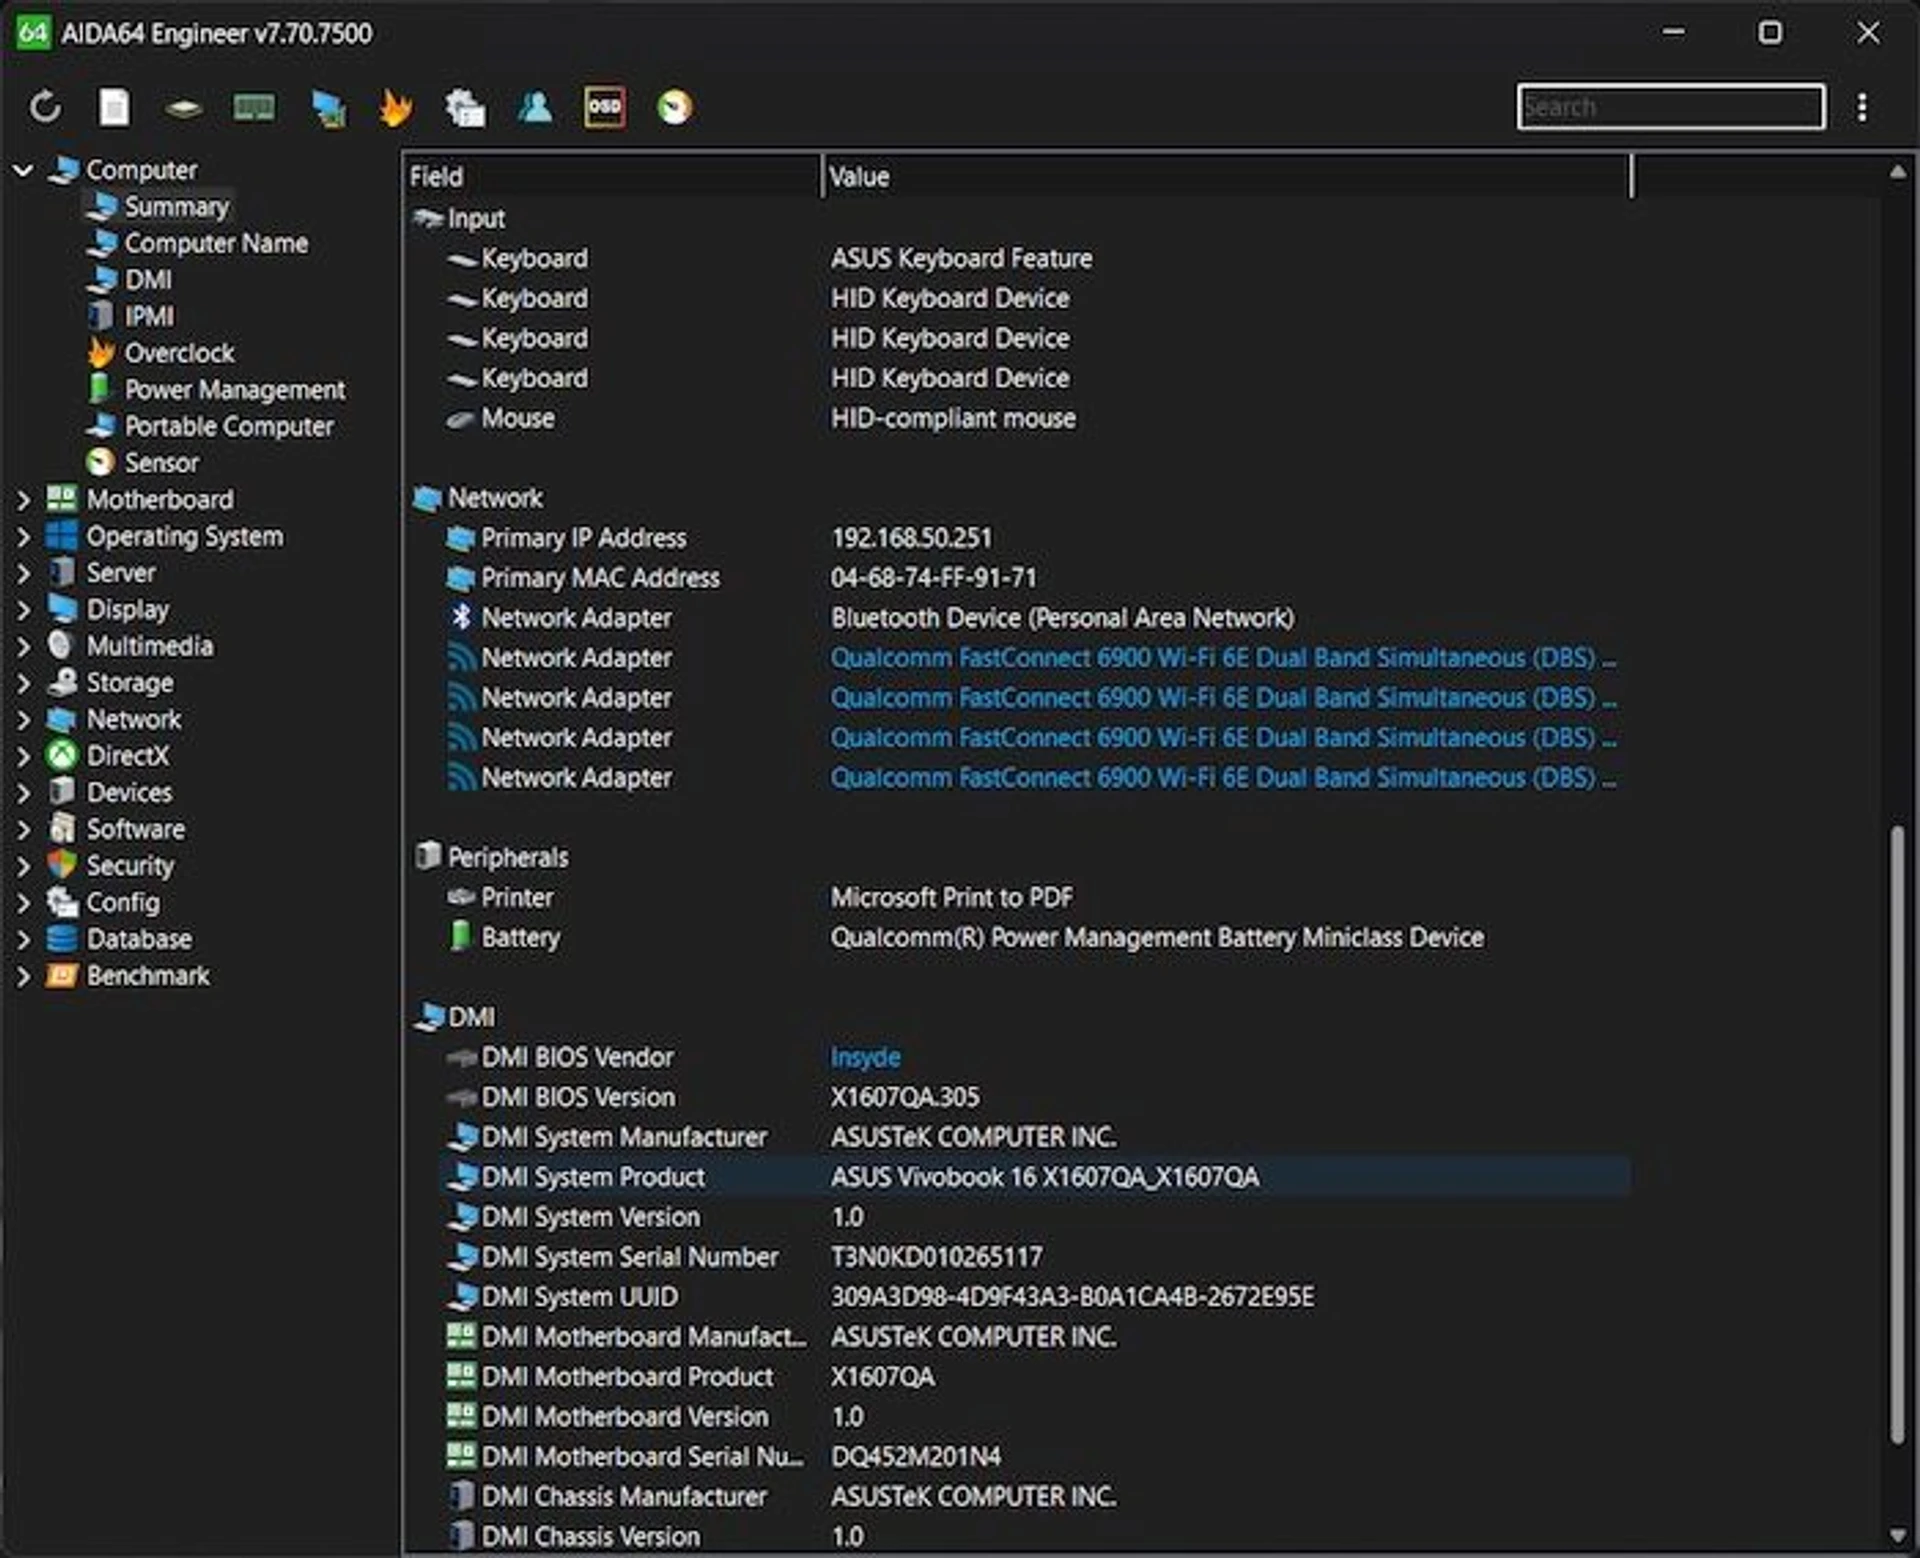
Task: Select the DMI System Product row
Action: 1035,1178
